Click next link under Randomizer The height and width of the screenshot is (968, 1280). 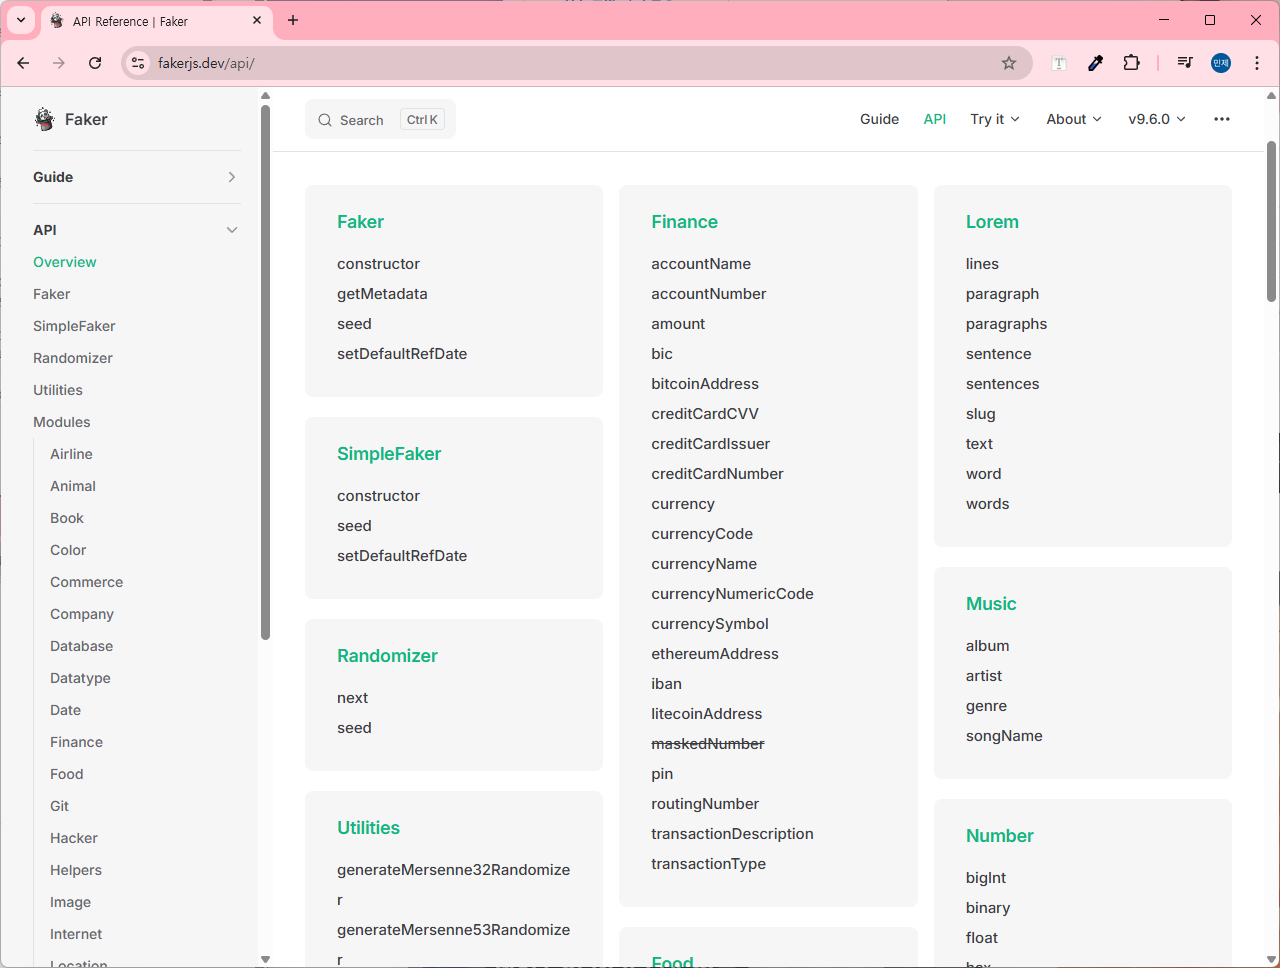pos(352,698)
